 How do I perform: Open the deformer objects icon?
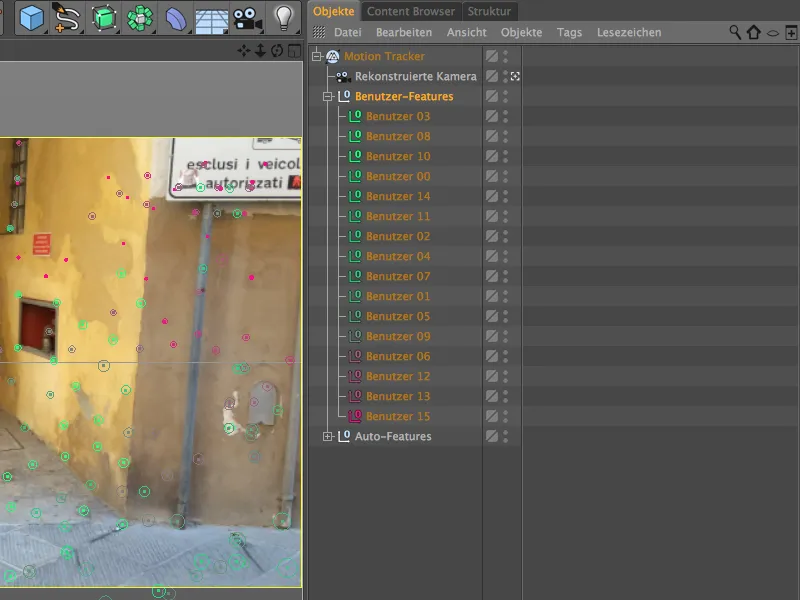coord(176,18)
